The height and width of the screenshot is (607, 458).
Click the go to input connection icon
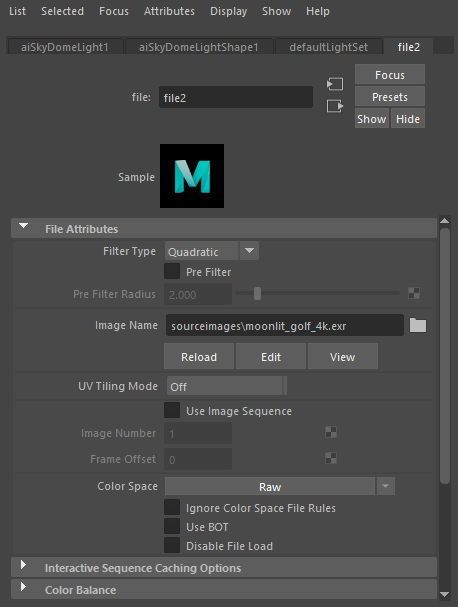click(x=335, y=84)
